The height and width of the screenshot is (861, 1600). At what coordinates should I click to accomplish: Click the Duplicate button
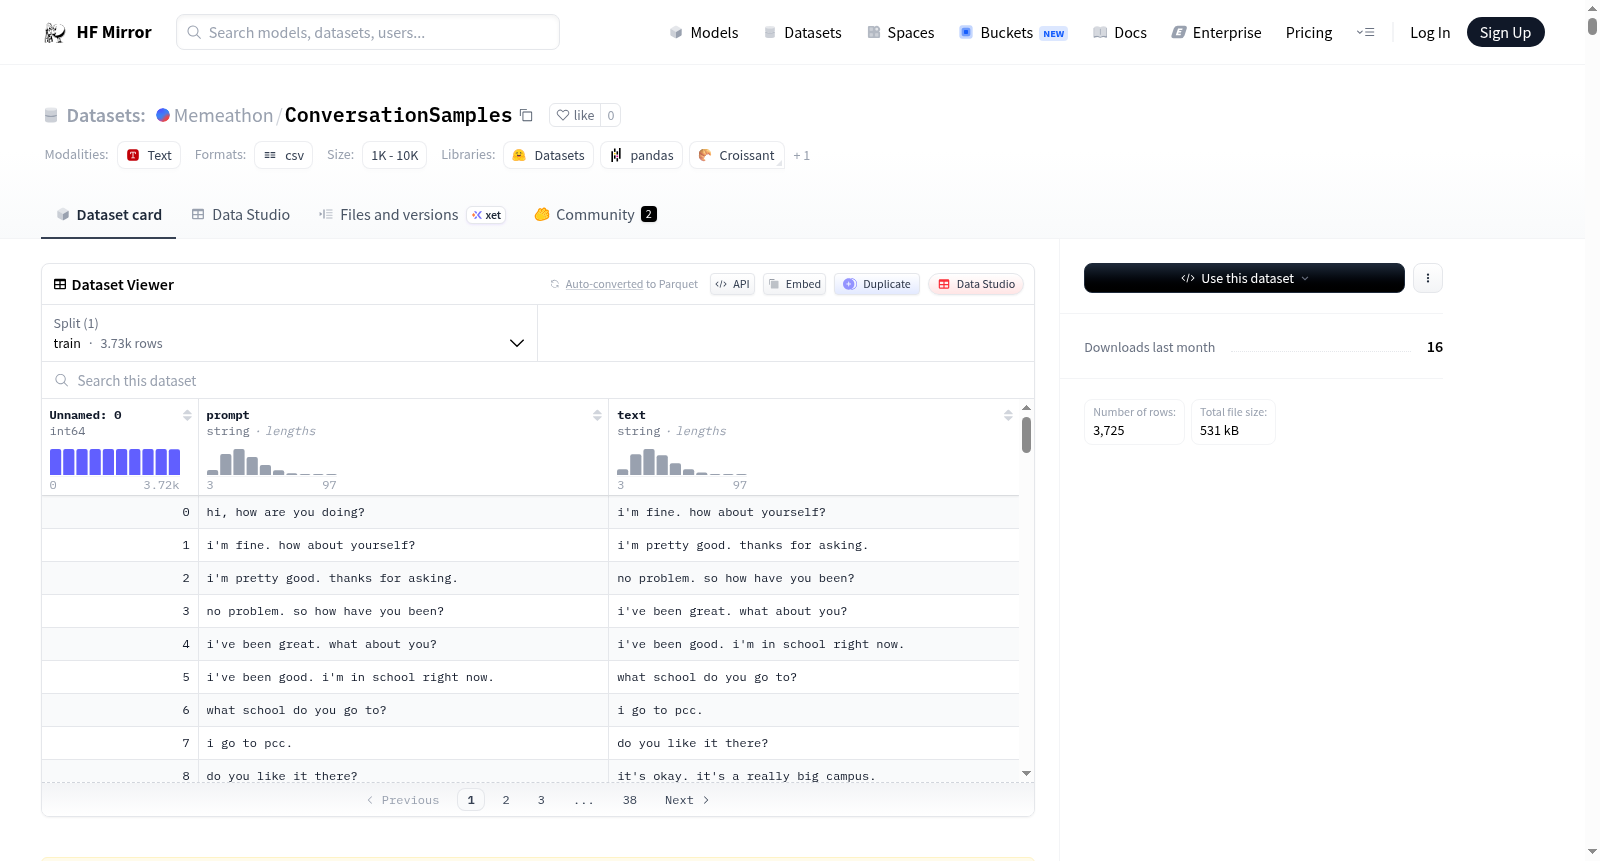(877, 284)
